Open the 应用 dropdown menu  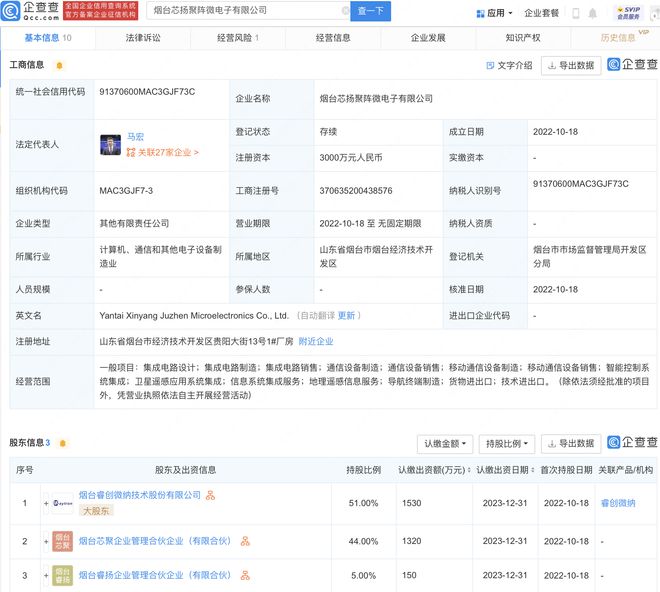495,13
